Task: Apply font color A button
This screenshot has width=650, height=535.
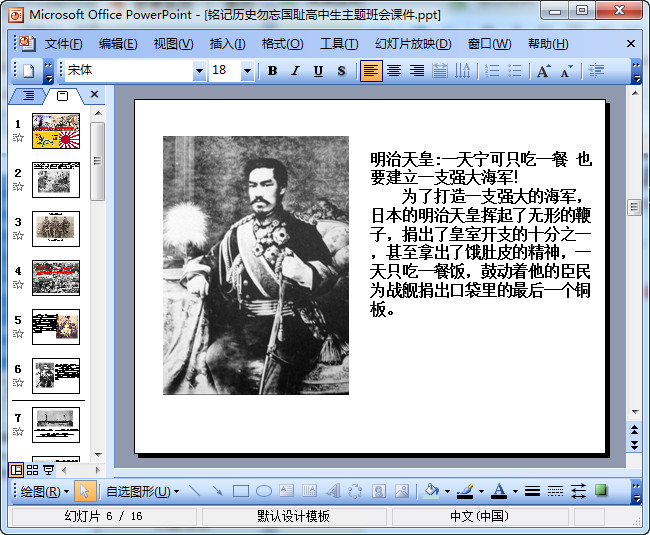Action: 500,491
